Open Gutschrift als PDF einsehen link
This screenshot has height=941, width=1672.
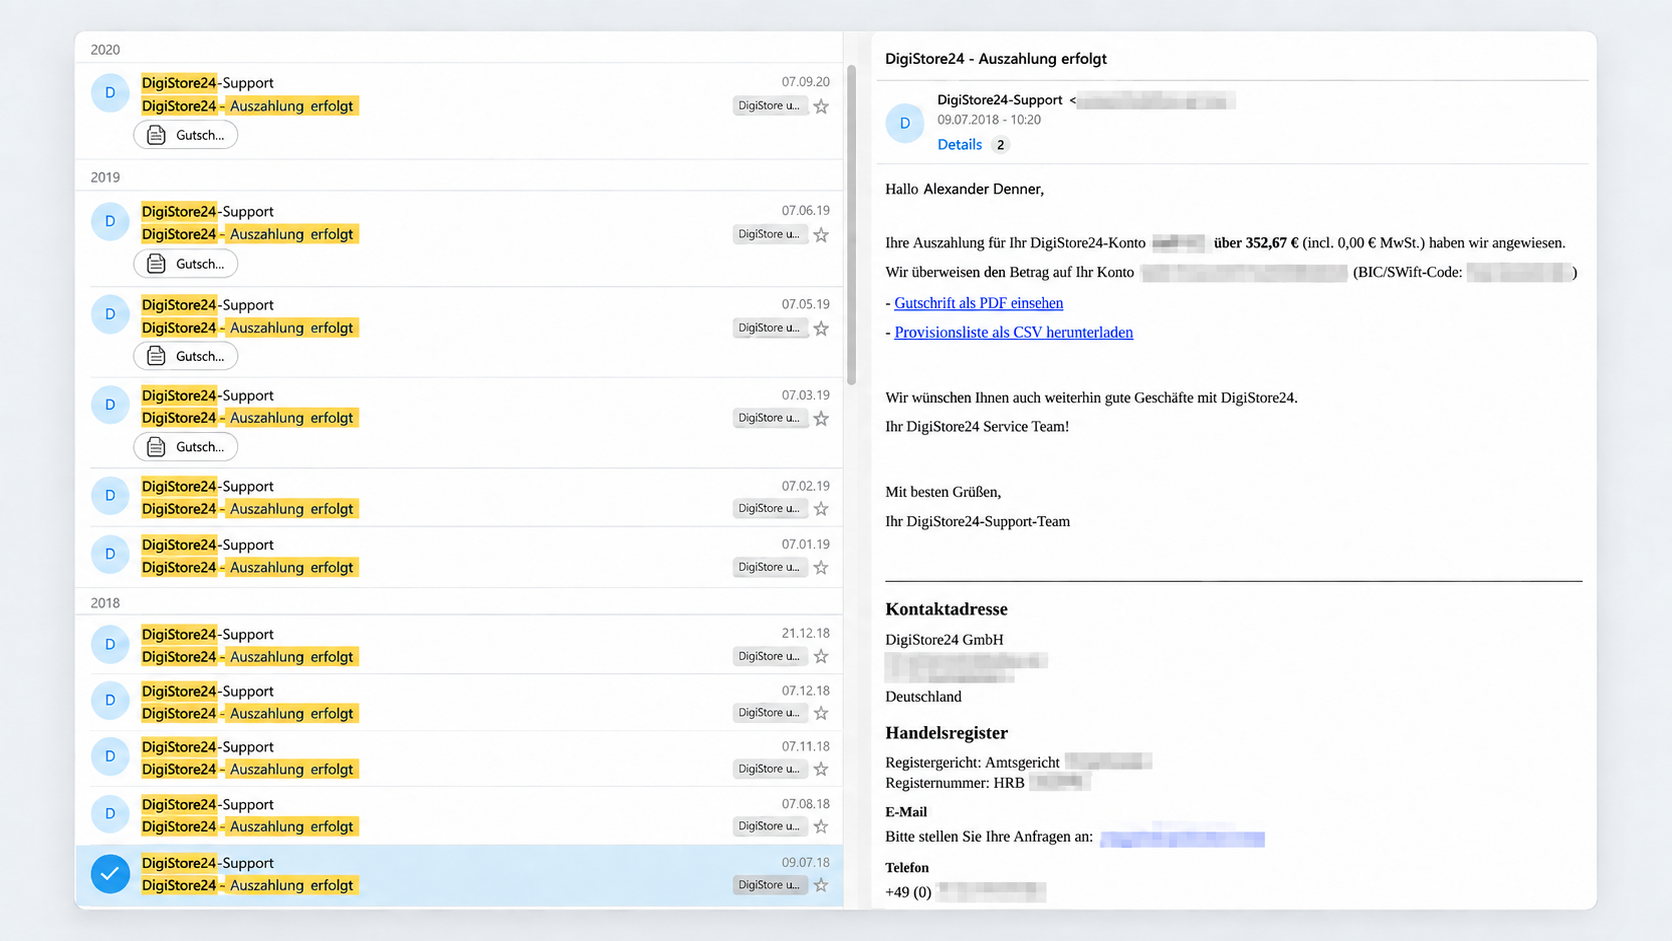978,303
